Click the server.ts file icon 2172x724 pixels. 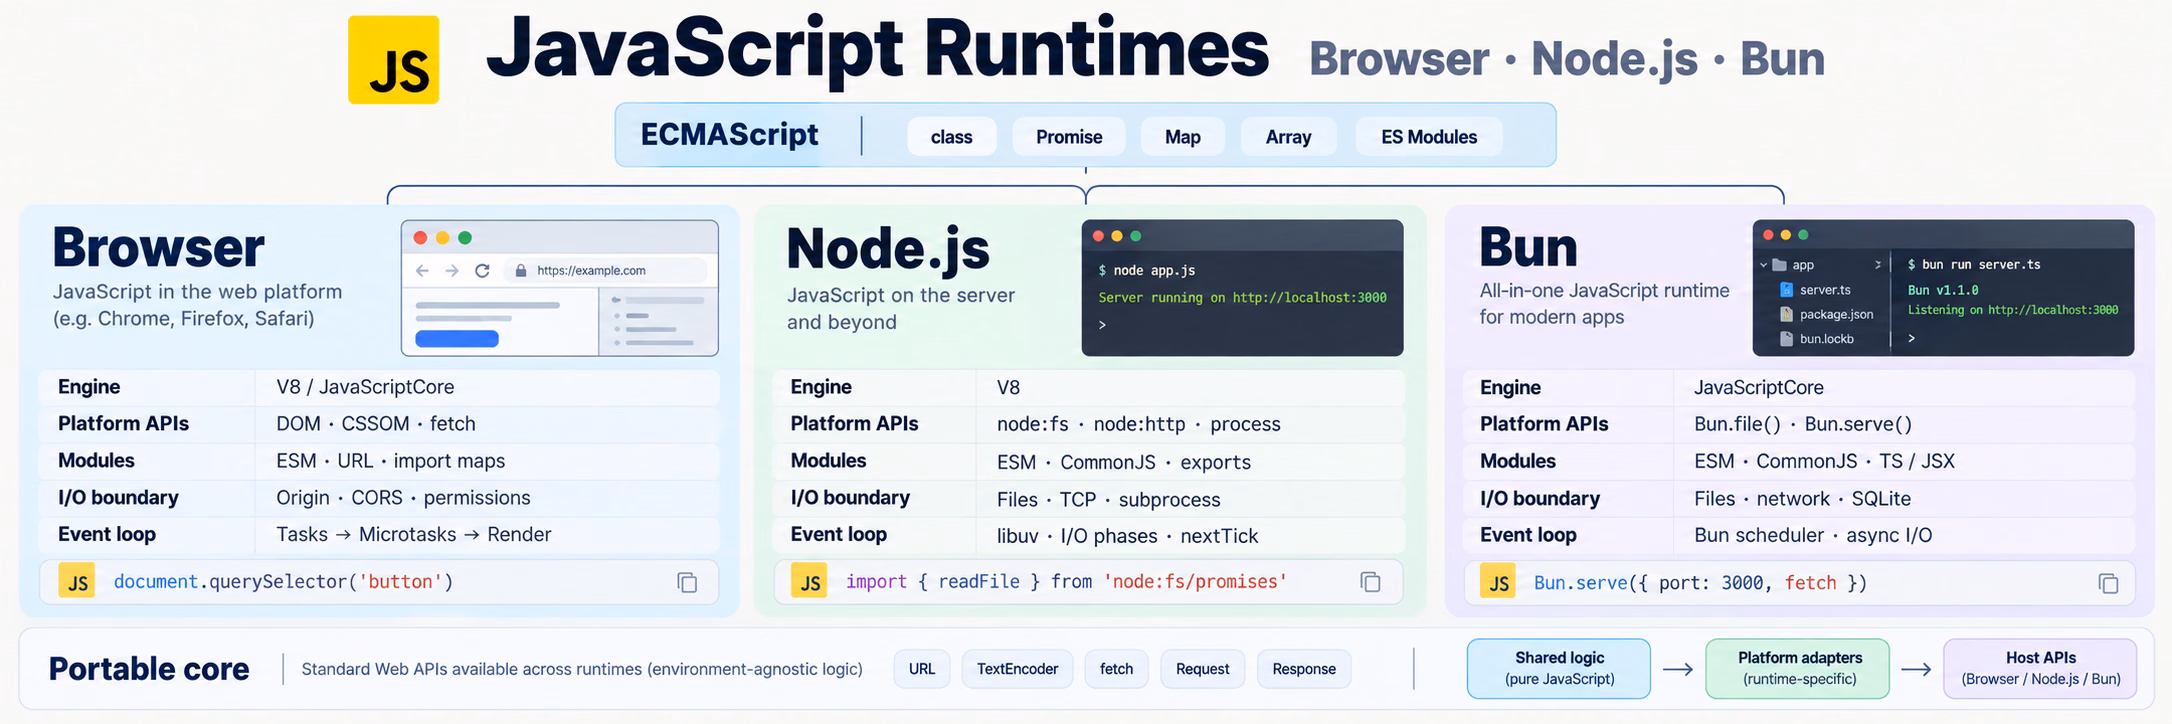(x=1786, y=289)
